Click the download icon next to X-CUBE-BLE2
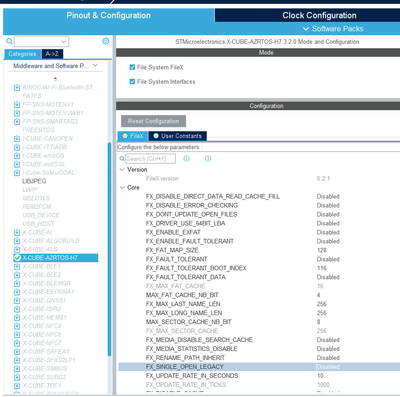400x397 pixels. (x=17, y=275)
